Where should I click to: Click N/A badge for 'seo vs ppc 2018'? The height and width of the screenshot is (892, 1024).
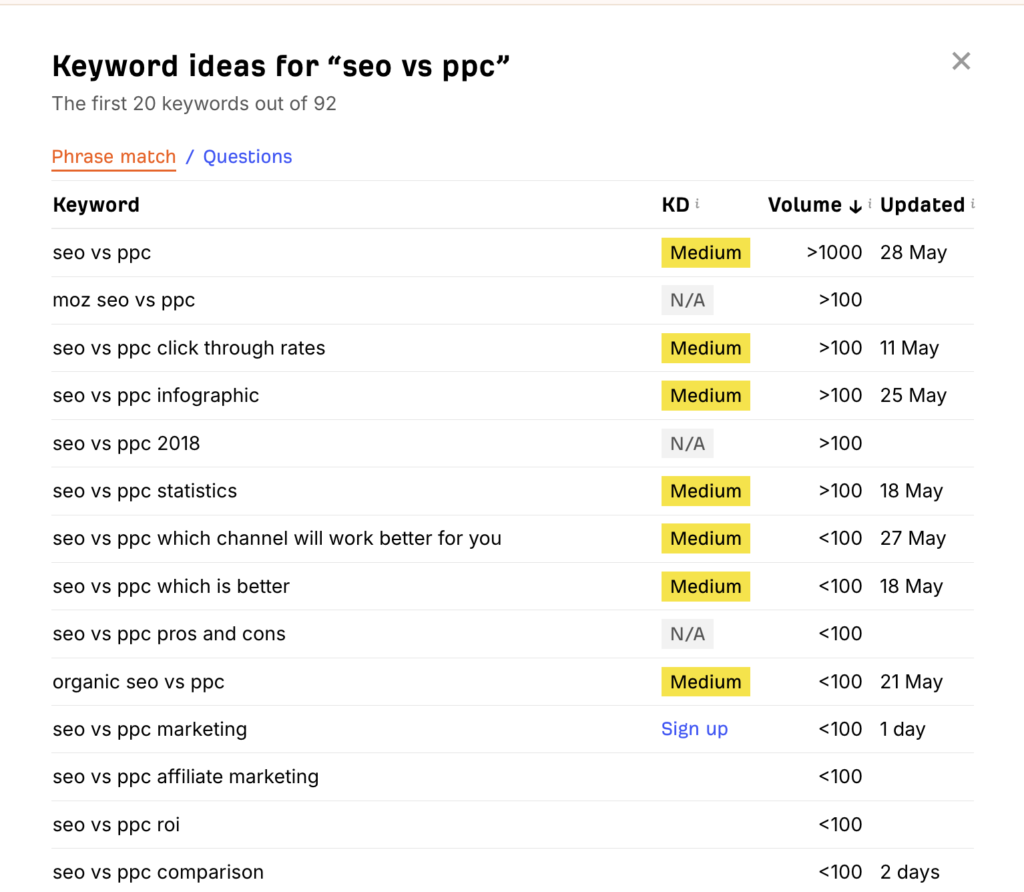click(x=687, y=443)
